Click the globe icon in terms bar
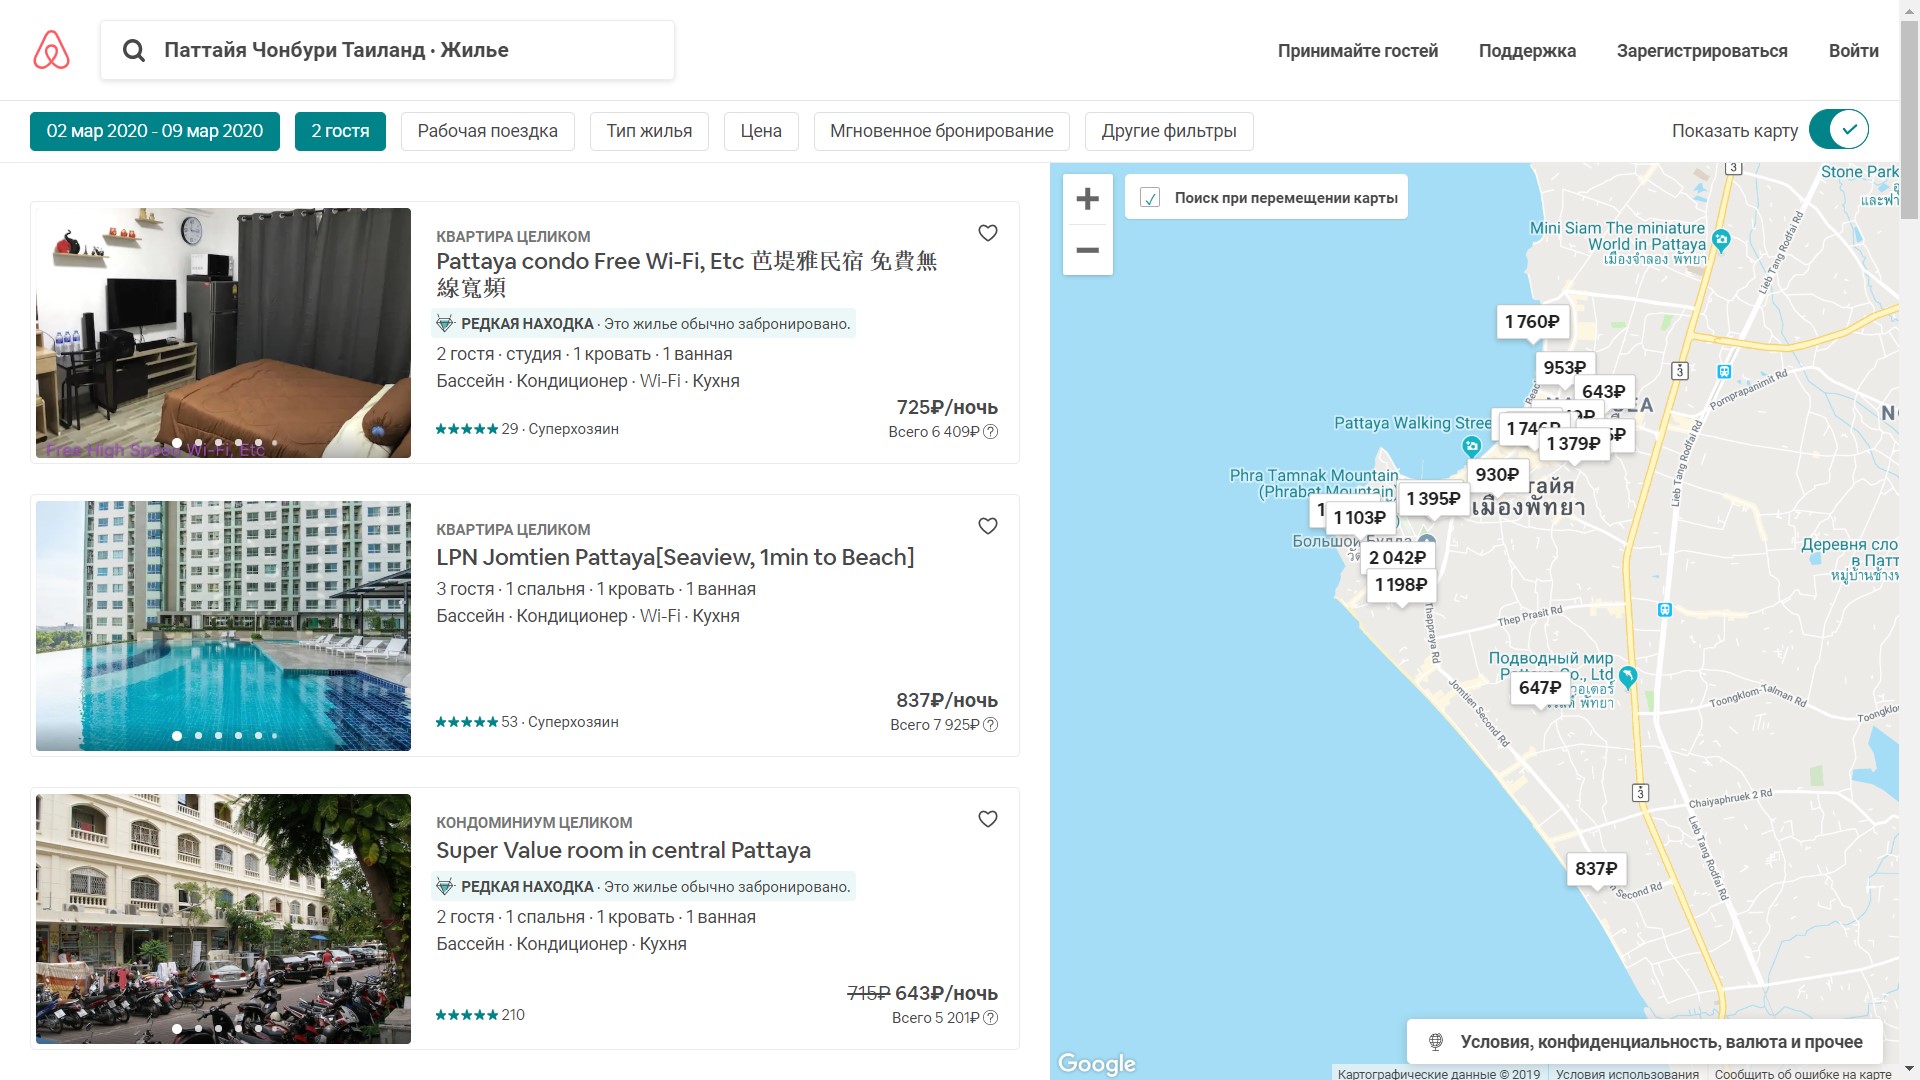Viewport: 1920px width, 1080px height. [x=1436, y=1042]
